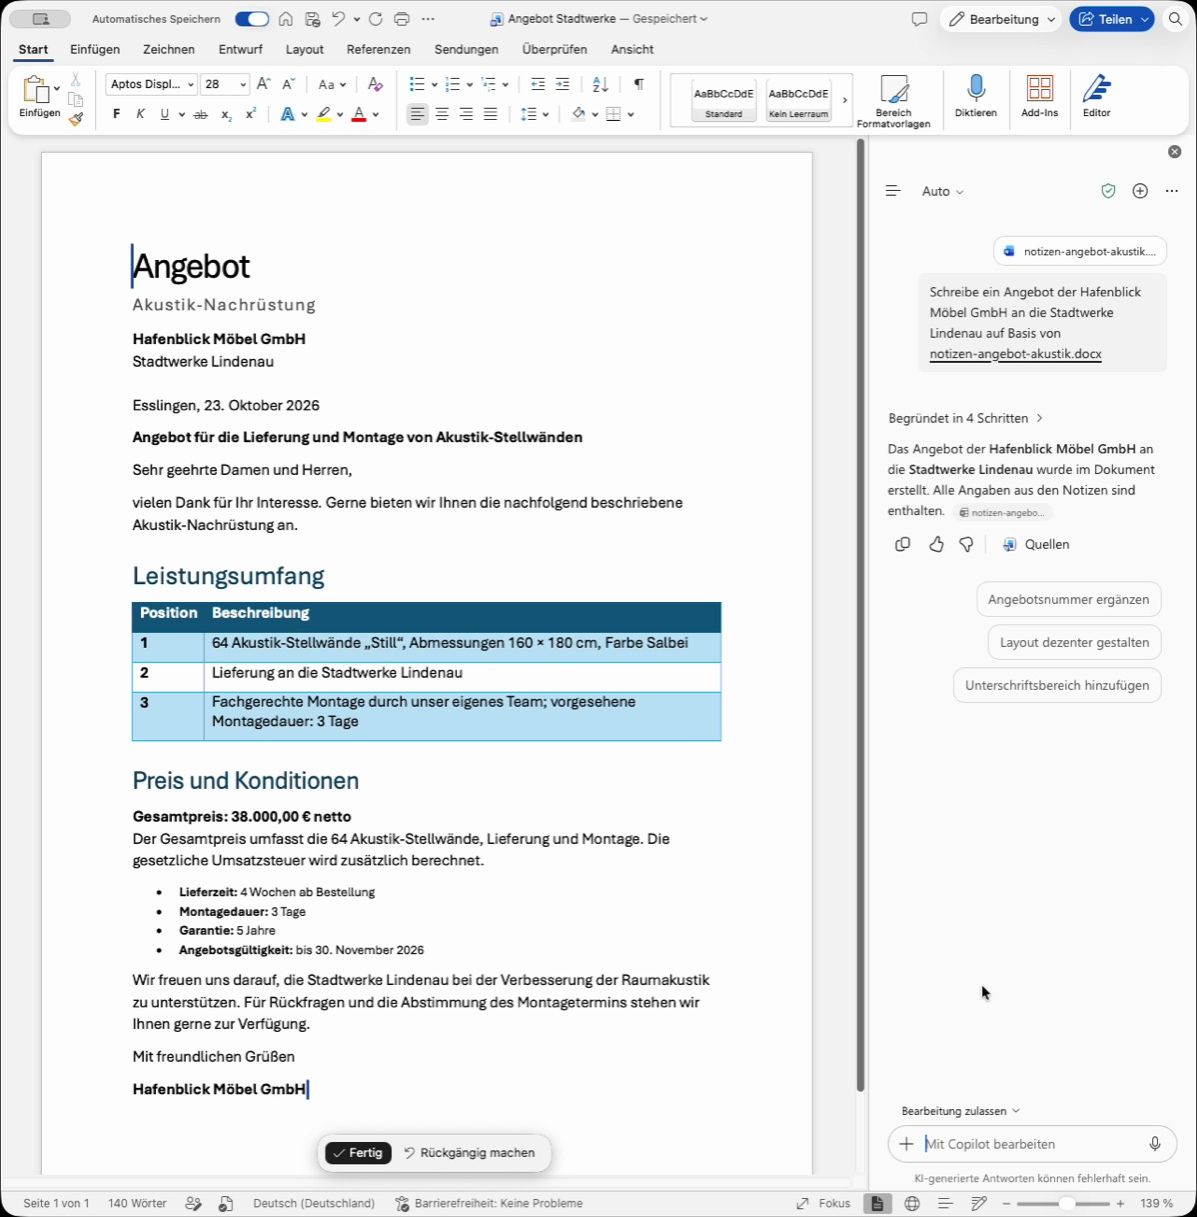
Task: Justify the paragraph text
Action: point(490,114)
